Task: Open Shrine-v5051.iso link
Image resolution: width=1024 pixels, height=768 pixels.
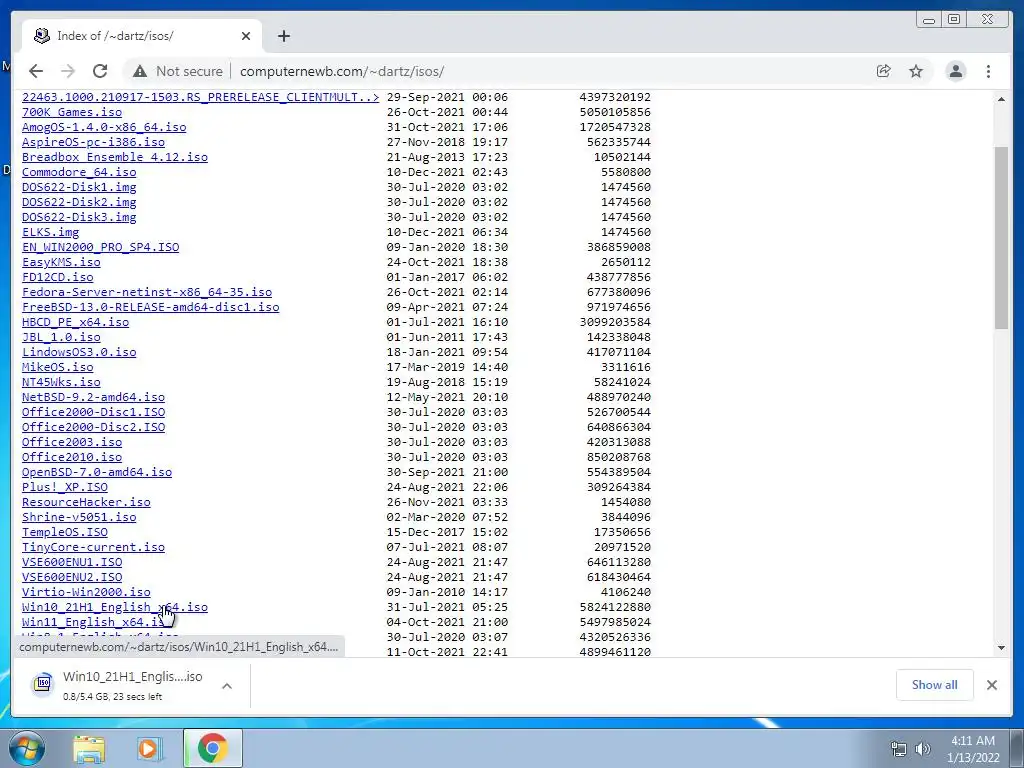Action: click(79, 518)
